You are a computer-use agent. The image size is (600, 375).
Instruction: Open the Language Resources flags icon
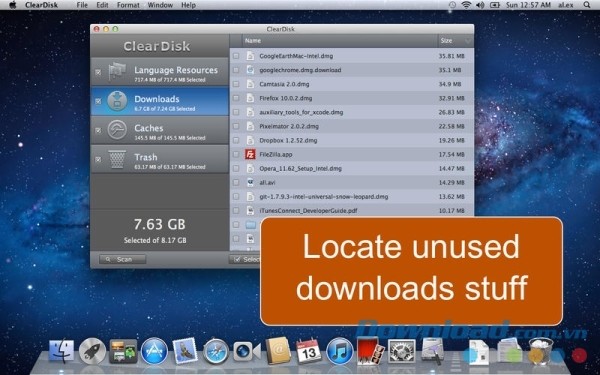click(x=117, y=72)
